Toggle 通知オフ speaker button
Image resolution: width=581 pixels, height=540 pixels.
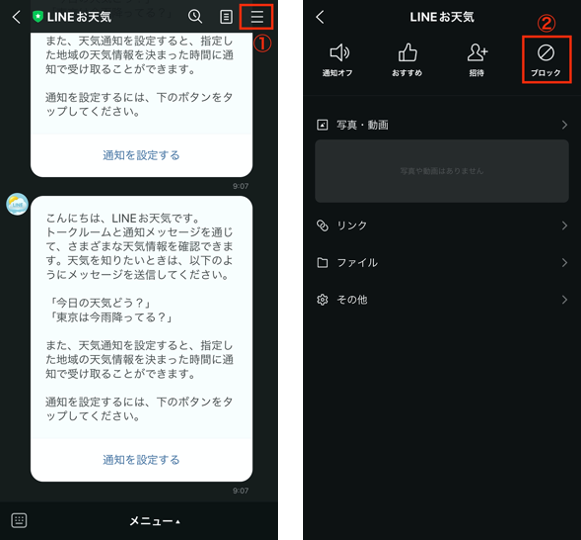tap(338, 60)
